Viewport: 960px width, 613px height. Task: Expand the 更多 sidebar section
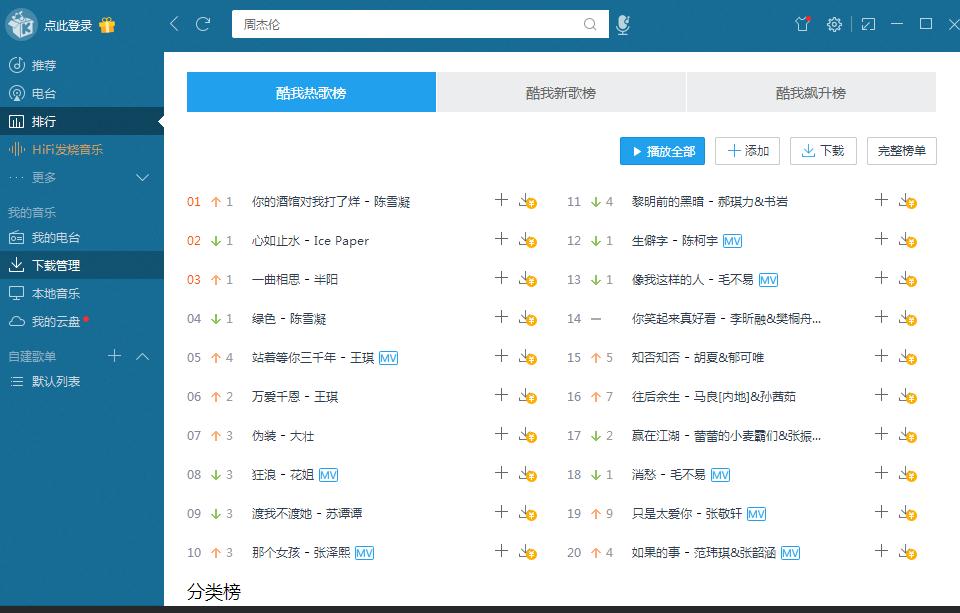point(142,177)
